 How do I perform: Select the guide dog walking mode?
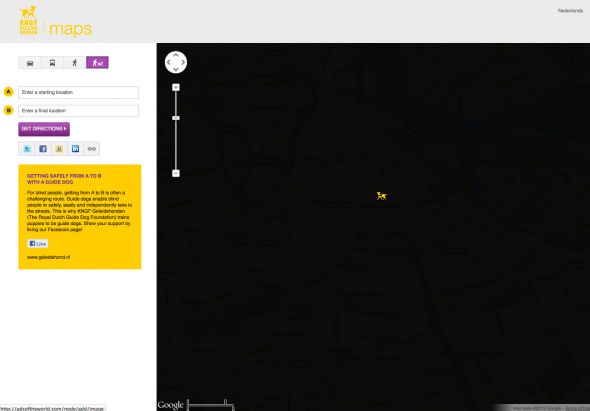pos(97,62)
